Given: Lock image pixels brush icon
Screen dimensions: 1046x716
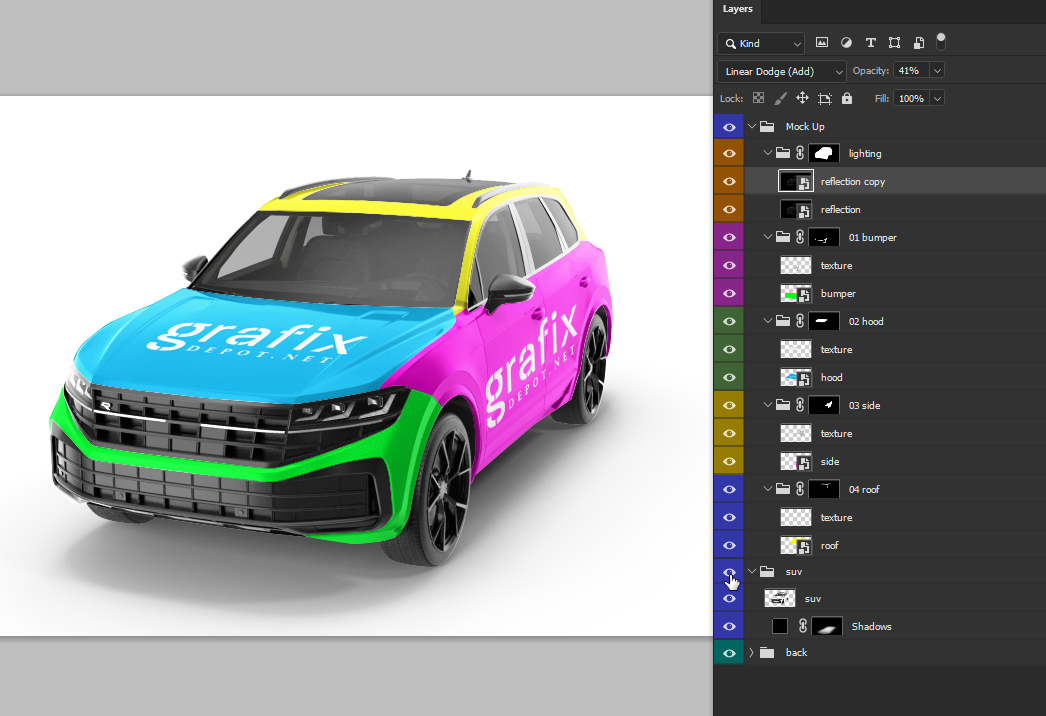Looking at the screenshot, I should coord(780,99).
